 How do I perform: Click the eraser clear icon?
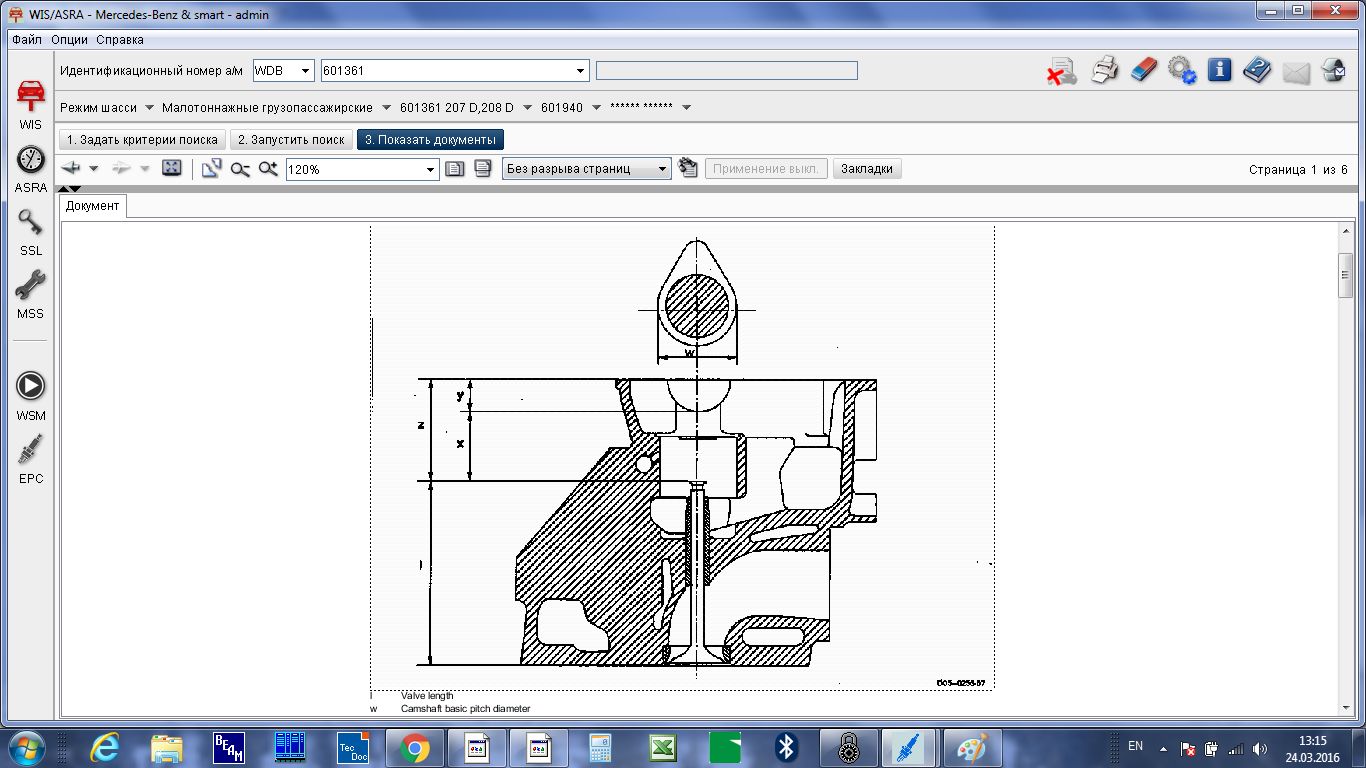(x=1143, y=71)
